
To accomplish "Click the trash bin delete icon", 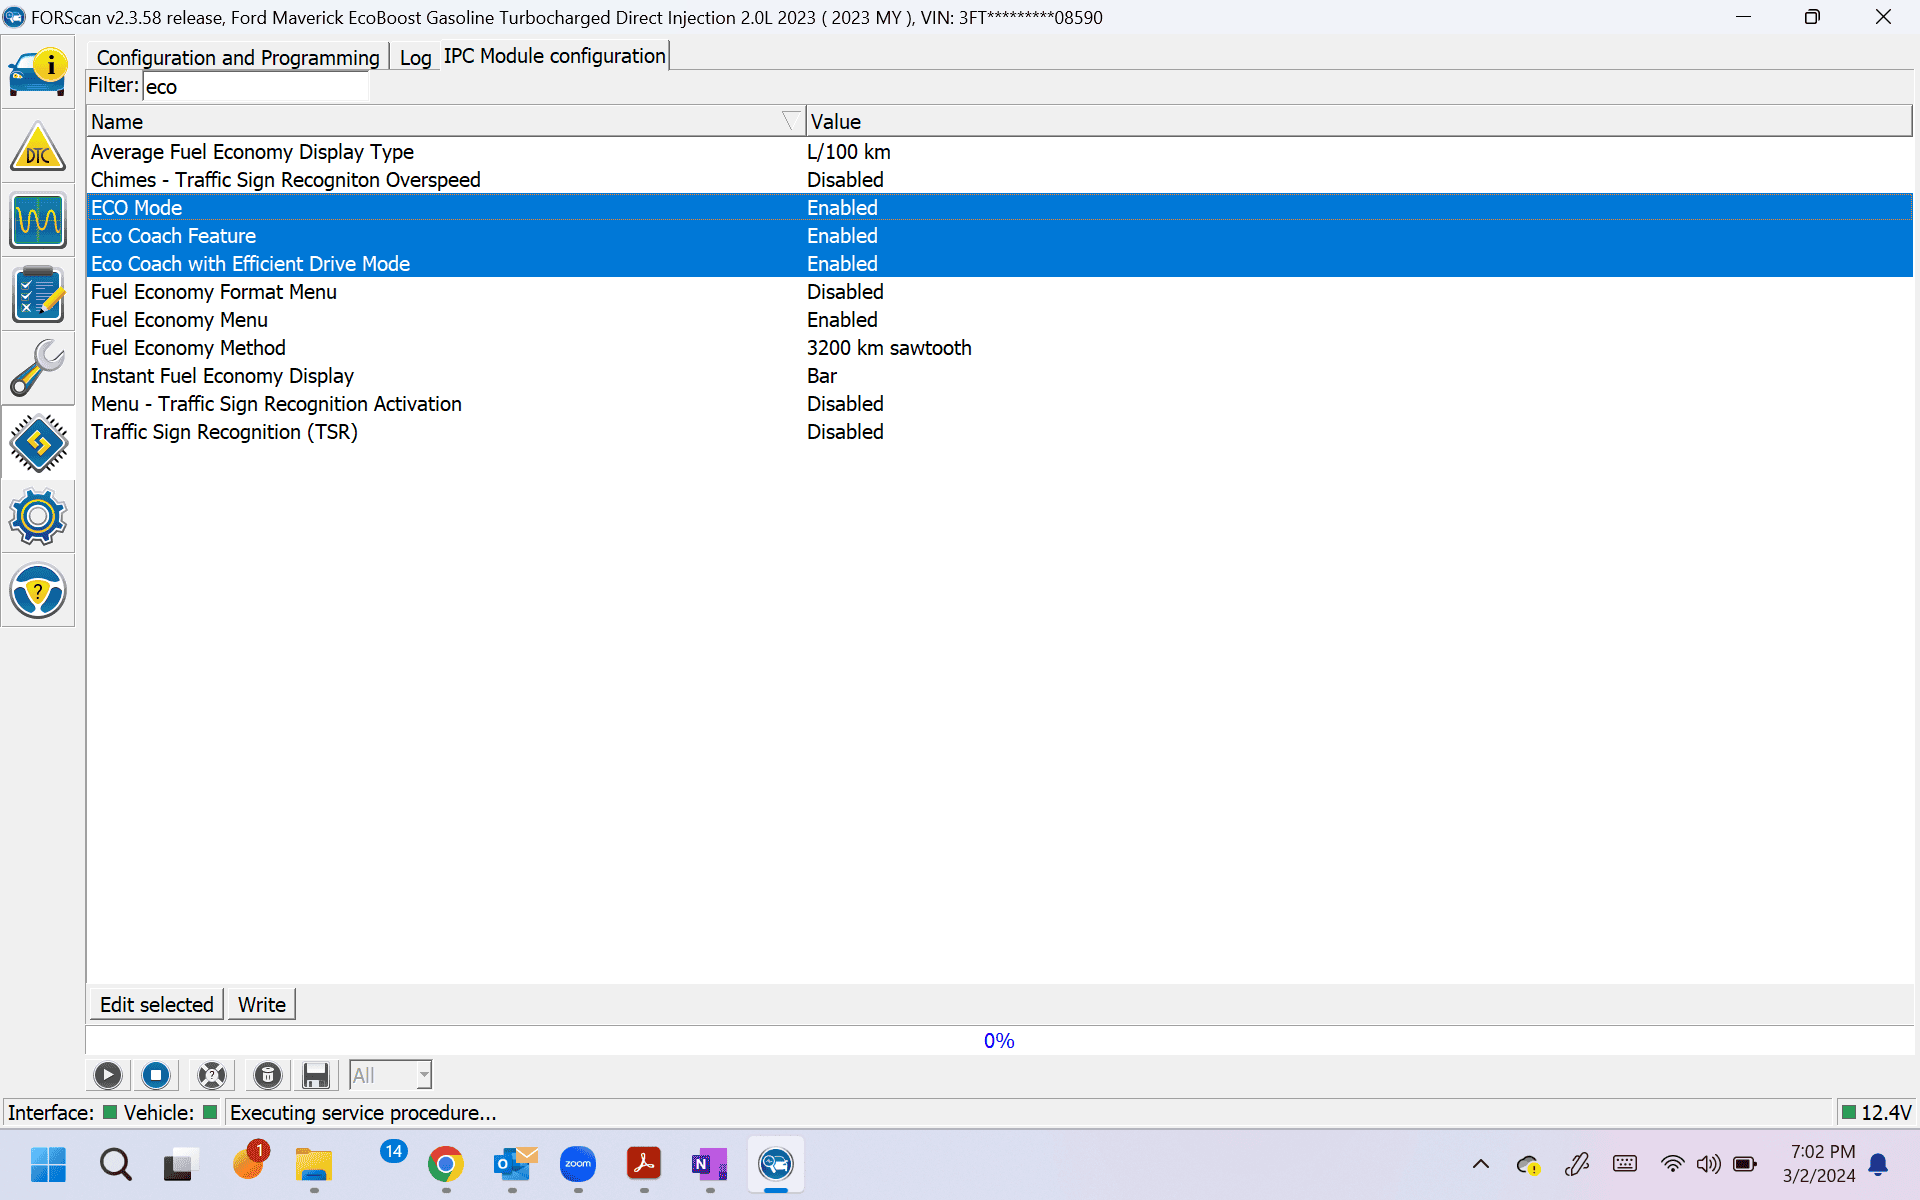I will coord(268,1075).
